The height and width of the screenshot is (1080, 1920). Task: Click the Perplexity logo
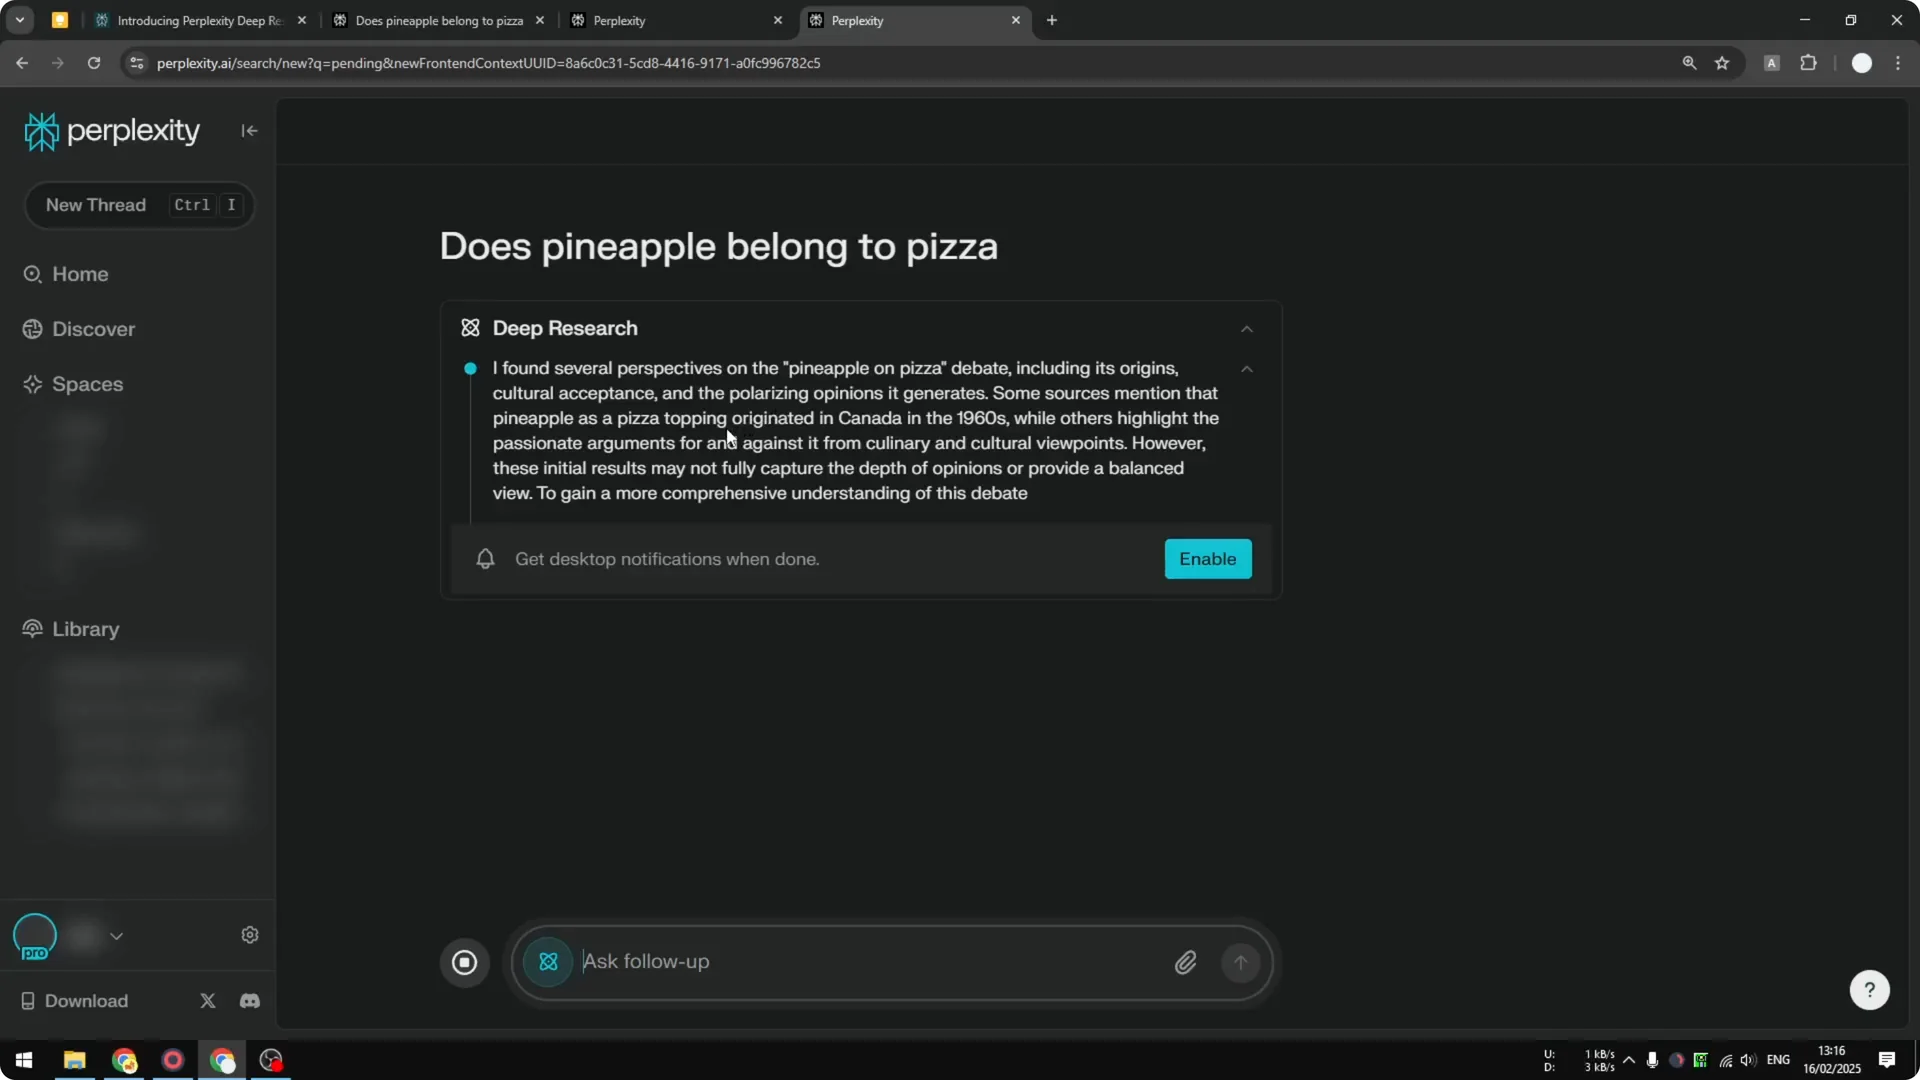pos(111,130)
